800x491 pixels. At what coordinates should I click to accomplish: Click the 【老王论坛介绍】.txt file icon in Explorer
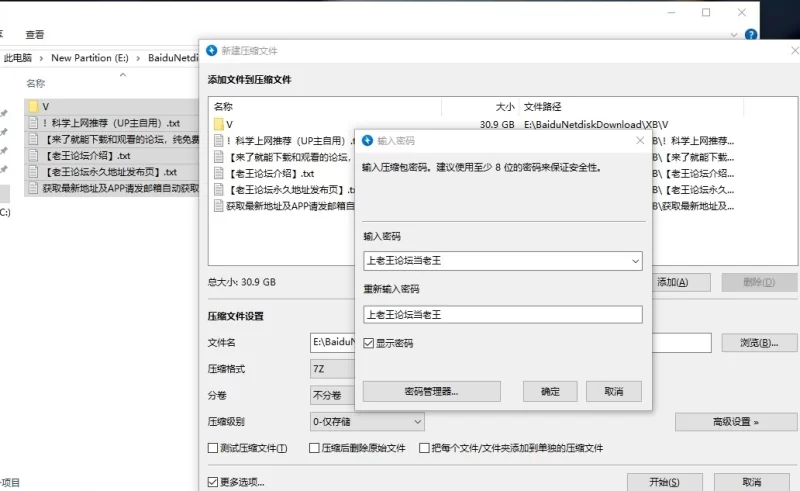click(x=33, y=156)
